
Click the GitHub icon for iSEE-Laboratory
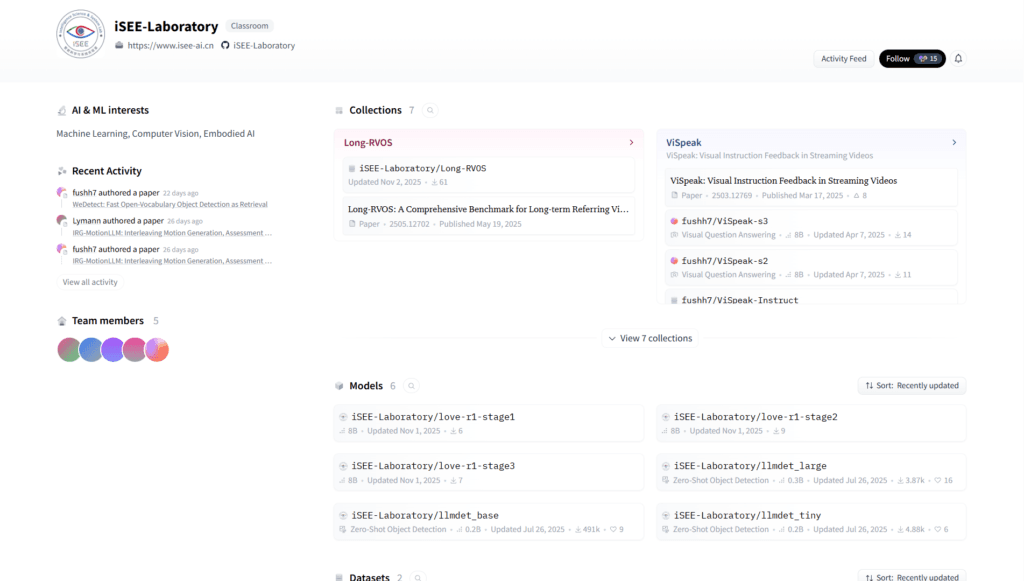coord(225,46)
